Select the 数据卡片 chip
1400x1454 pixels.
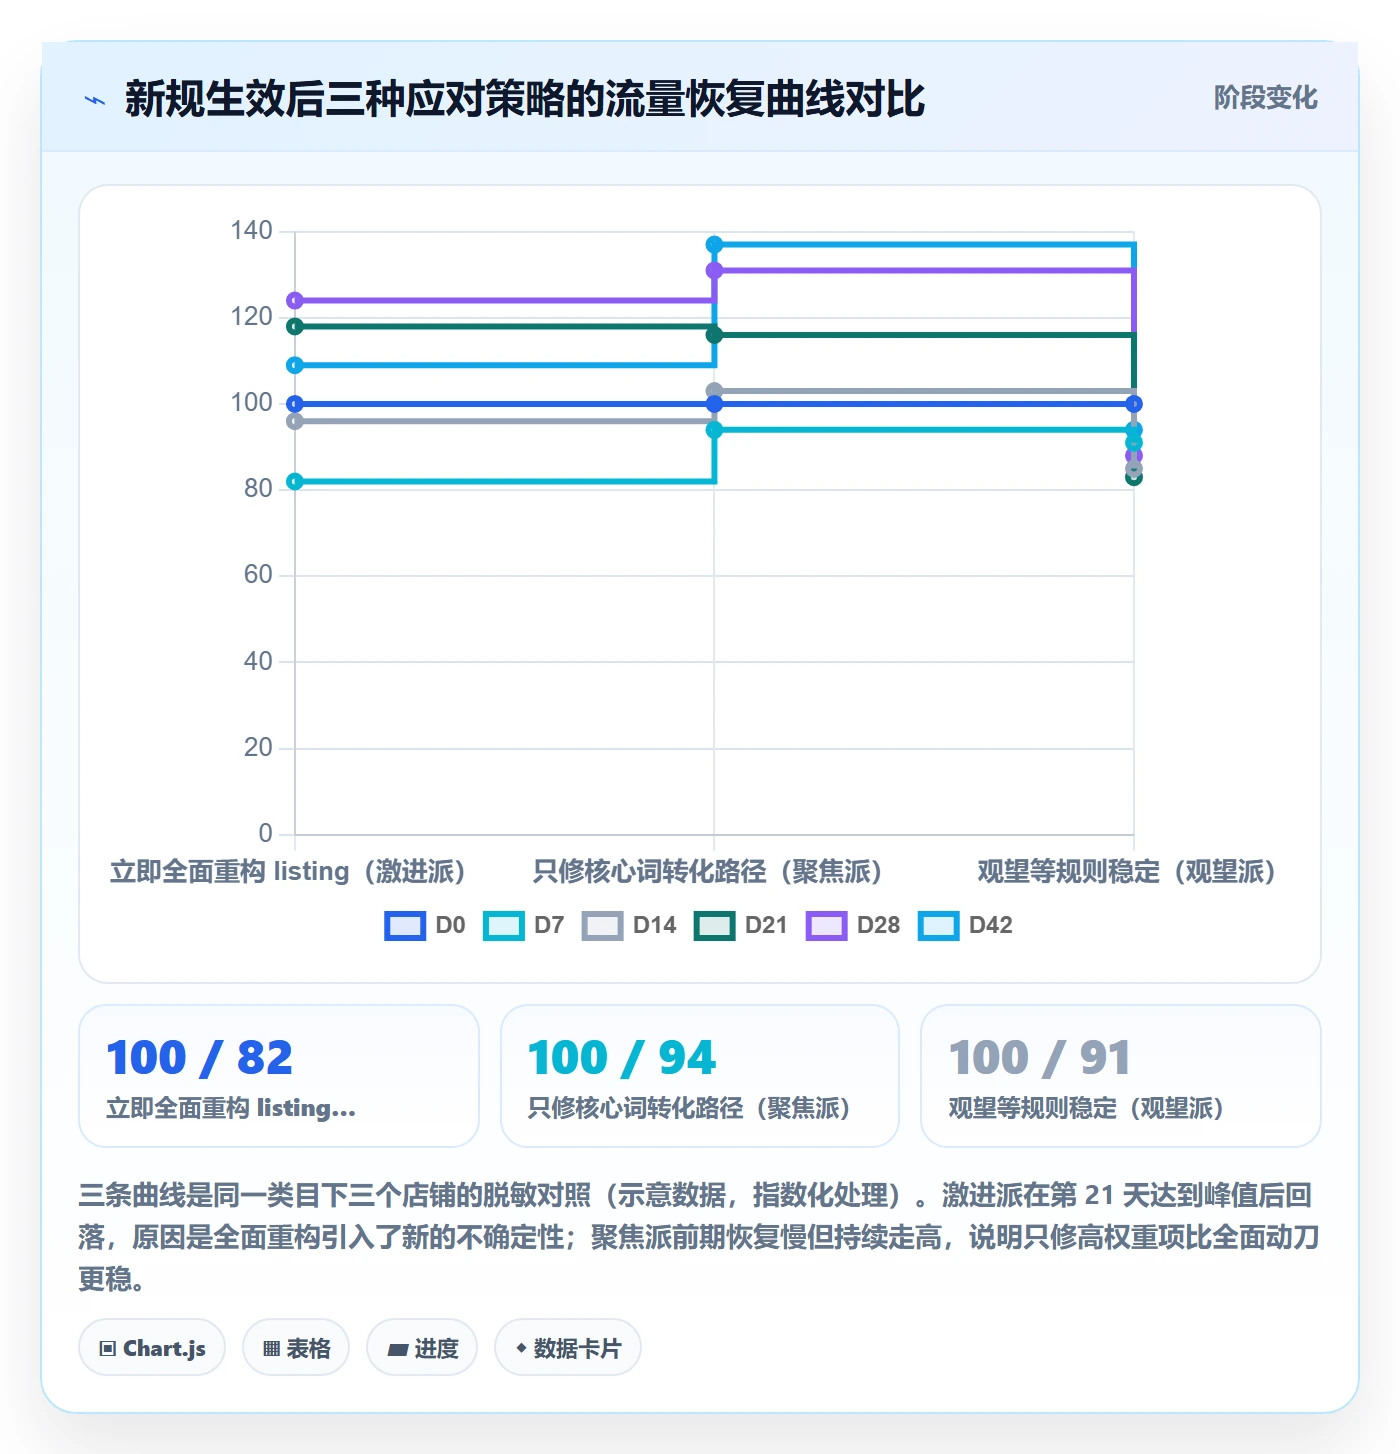(x=568, y=1348)
